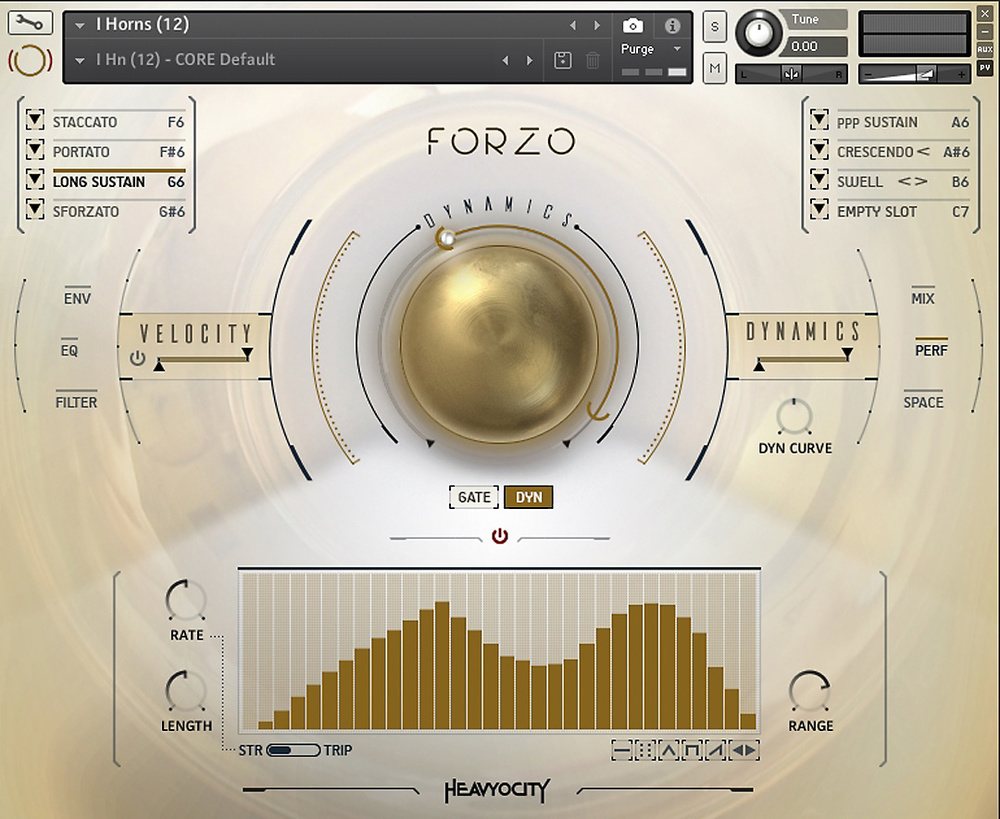Toggle the STR/TRIP switch
1000x819 pixels.
[x=292, y=750]
